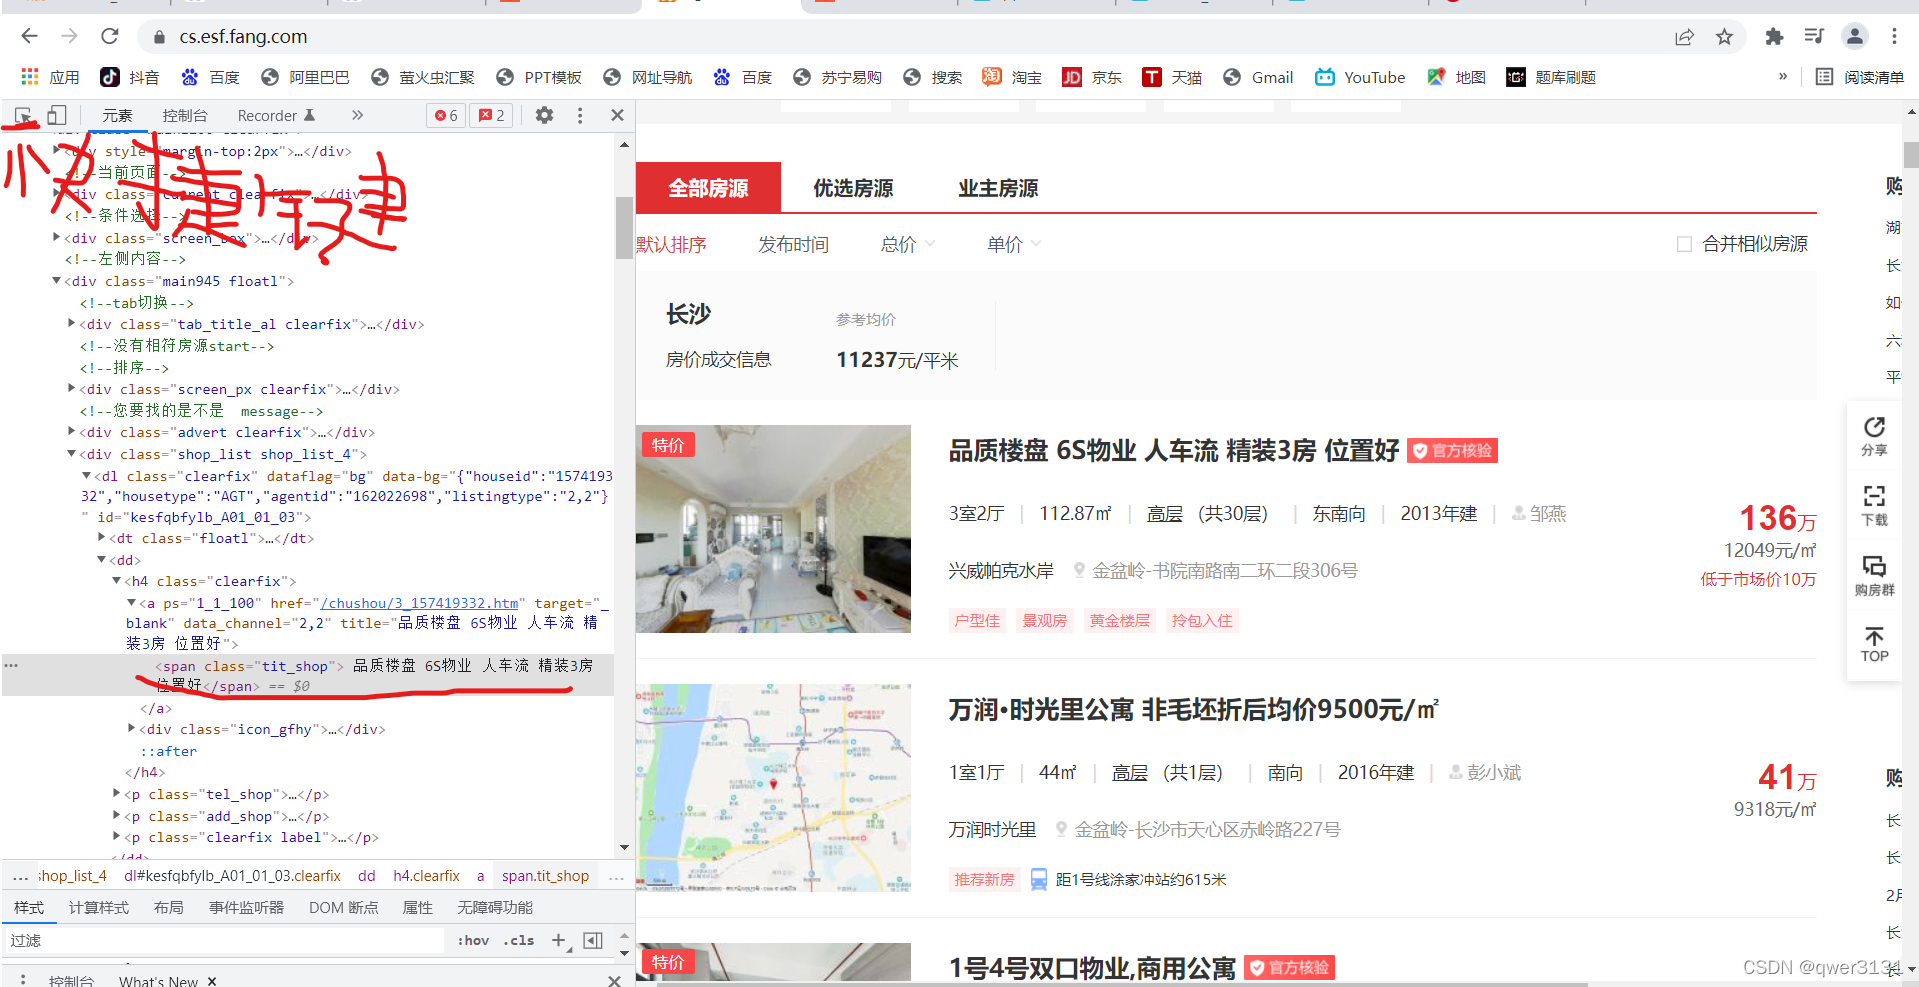Open 题库刷题 bookmark
This screenshot has height=987, width=1919.
click(x=1551, y=77)
